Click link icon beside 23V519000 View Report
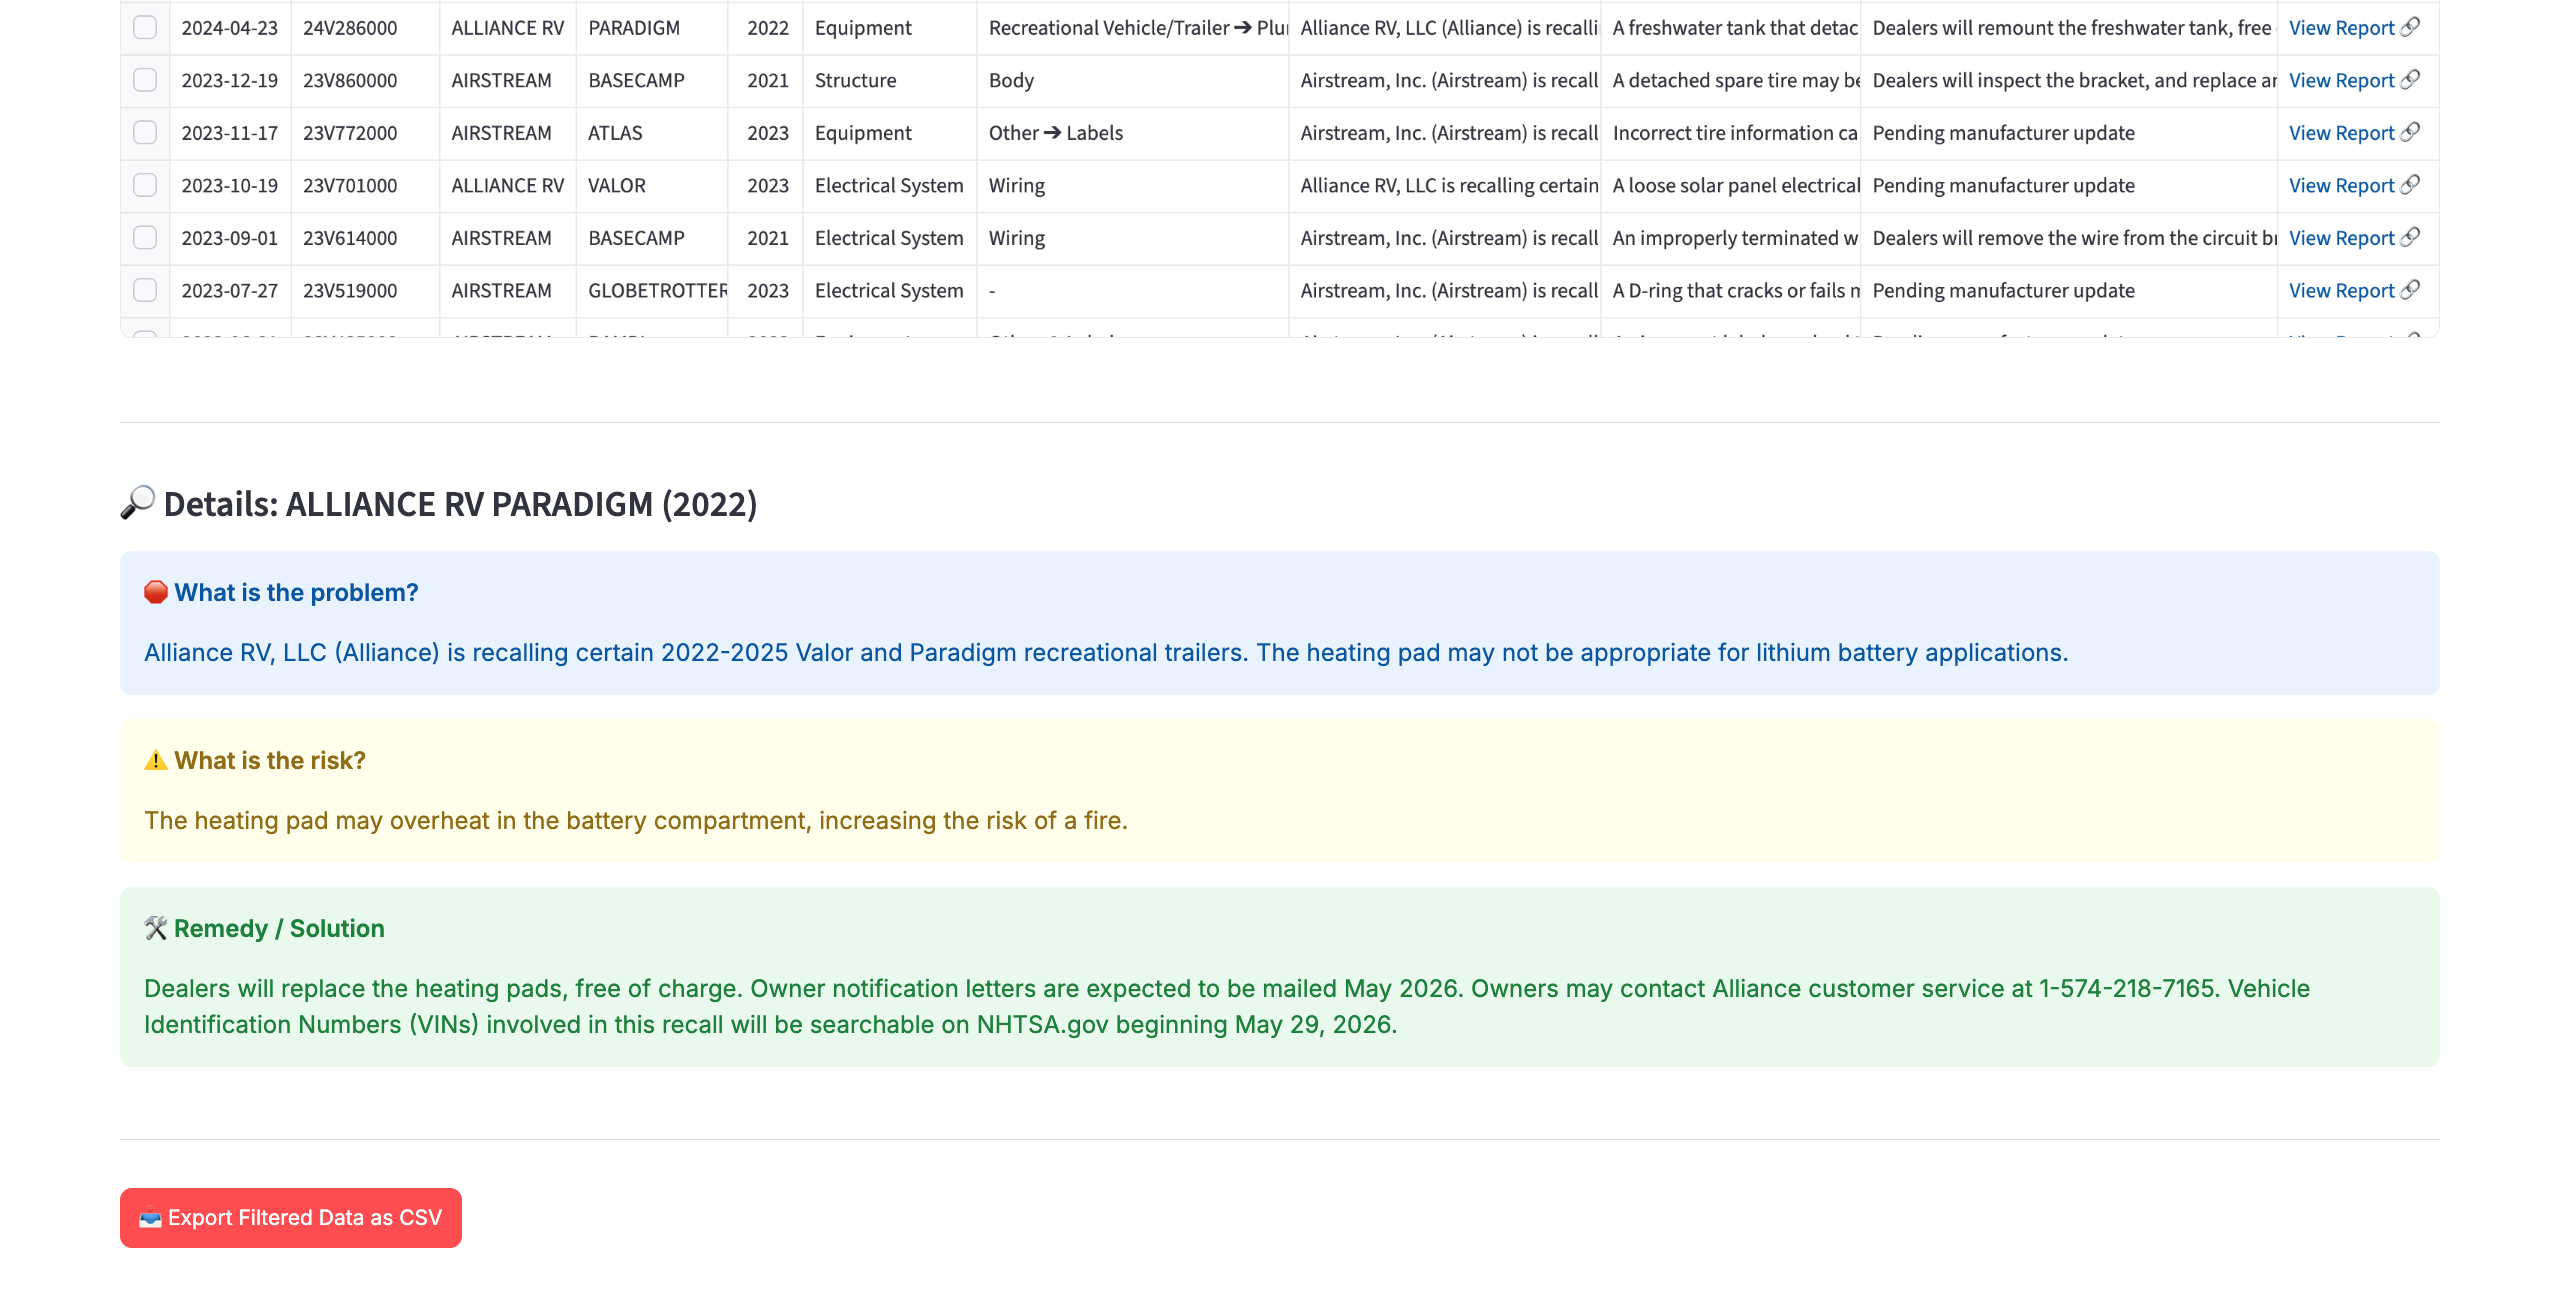The image size is (2560, 1296). [2410, 289]
